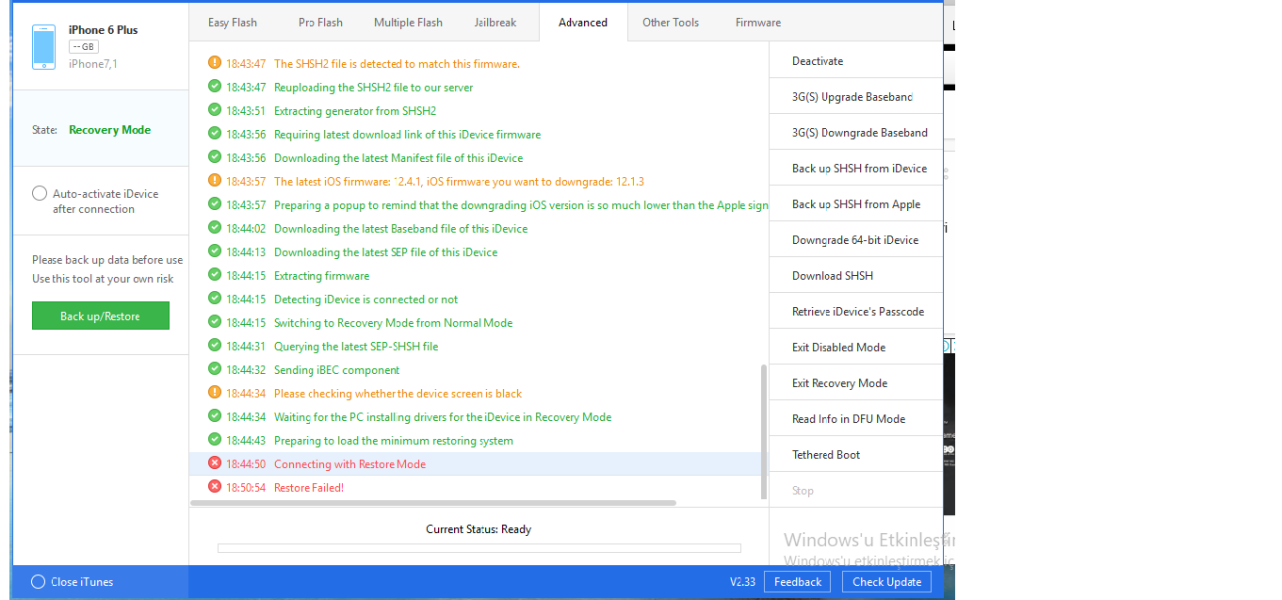Click the restore progress bar
The height and width of the screenshot is (600, 1282).
tap(479, 548)
